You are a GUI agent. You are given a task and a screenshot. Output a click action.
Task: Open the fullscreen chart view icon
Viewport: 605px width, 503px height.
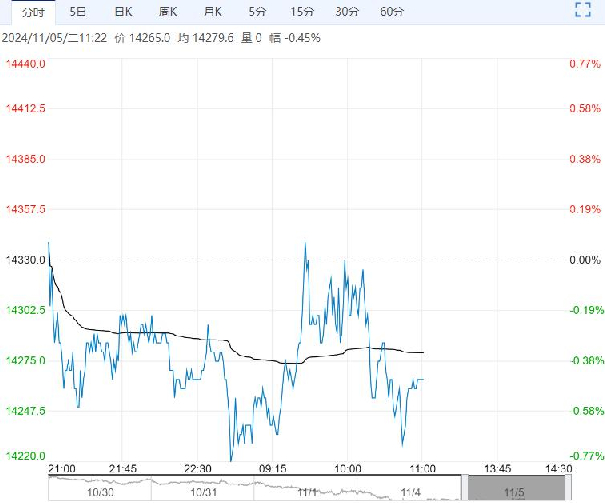pos(584,11)
